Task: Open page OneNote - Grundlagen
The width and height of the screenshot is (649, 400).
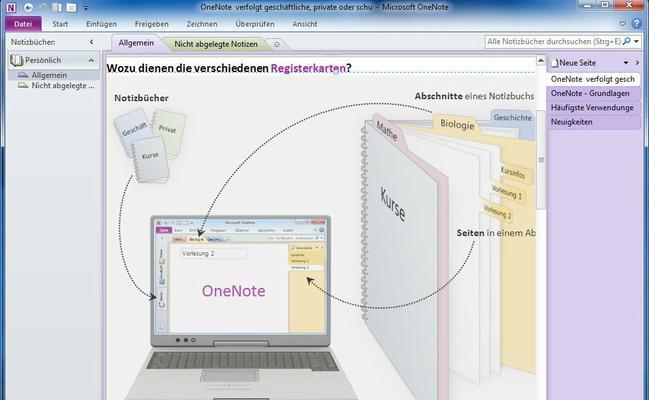Action: click(x=594, y=93)
